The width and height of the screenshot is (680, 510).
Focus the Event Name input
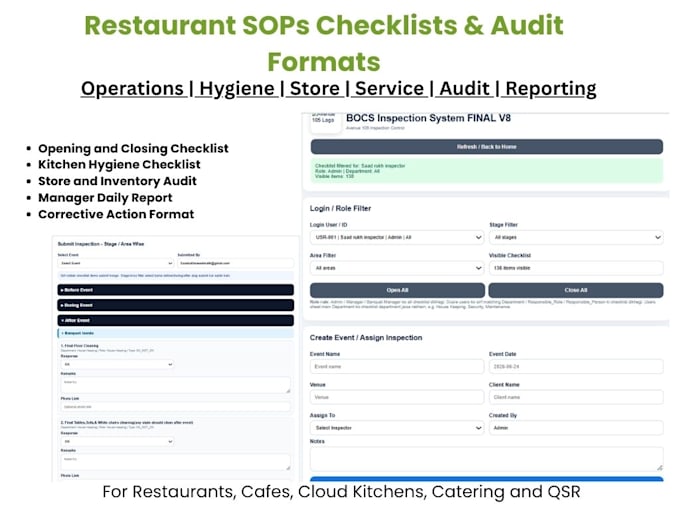pyautogui.click(x=397, y=366)
